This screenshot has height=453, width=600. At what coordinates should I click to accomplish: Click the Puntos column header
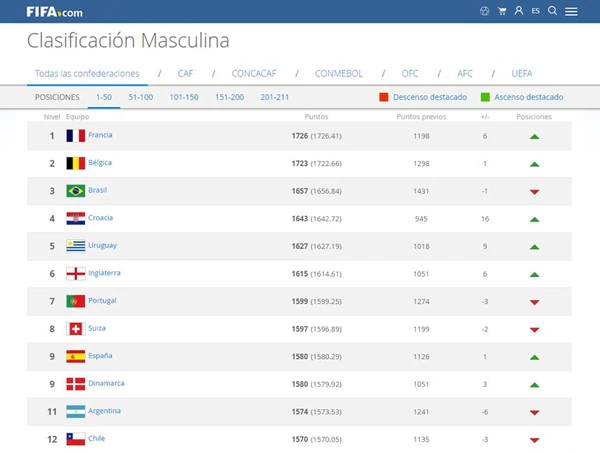coord(316,117)
